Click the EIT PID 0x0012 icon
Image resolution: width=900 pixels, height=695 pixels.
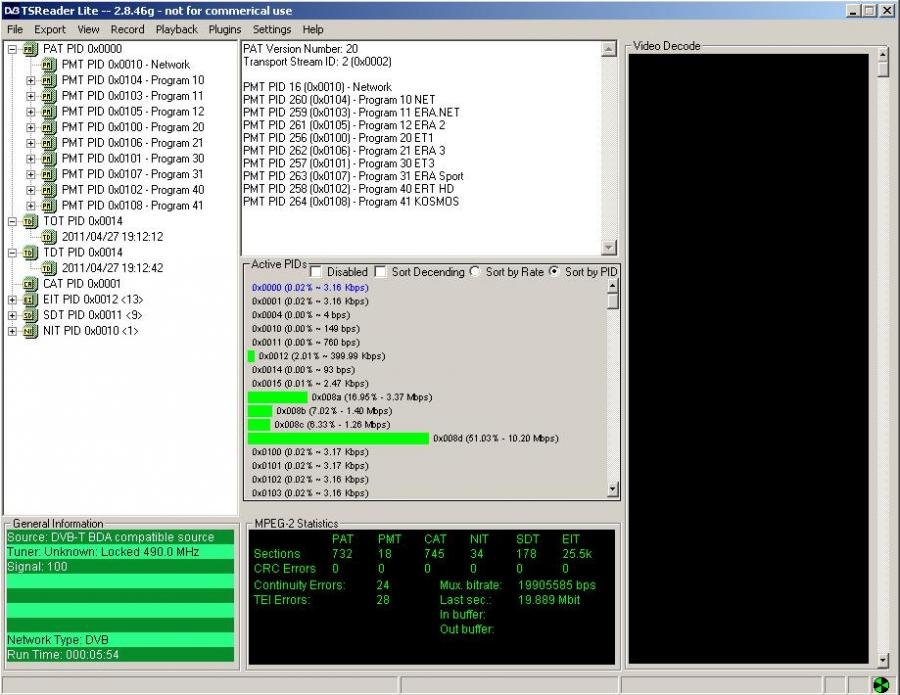pyautogui.click(x=30, y=299)
